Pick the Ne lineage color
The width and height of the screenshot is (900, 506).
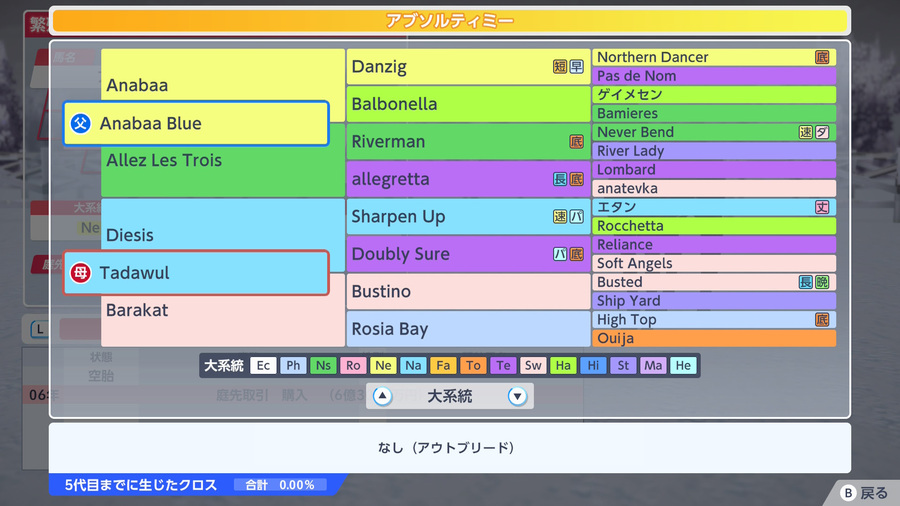pyautogui.click(x=383, y=365)
